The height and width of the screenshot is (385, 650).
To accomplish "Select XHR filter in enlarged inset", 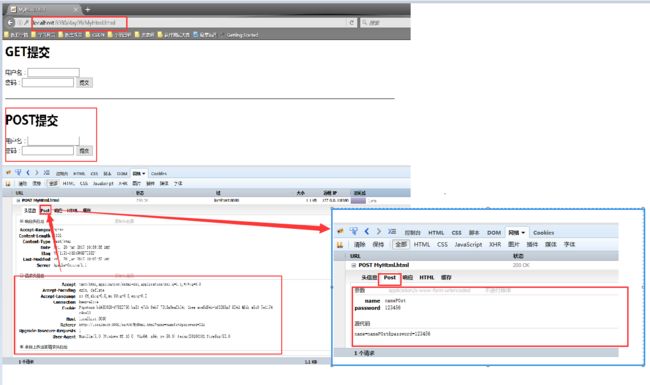I will coord(495,245).
